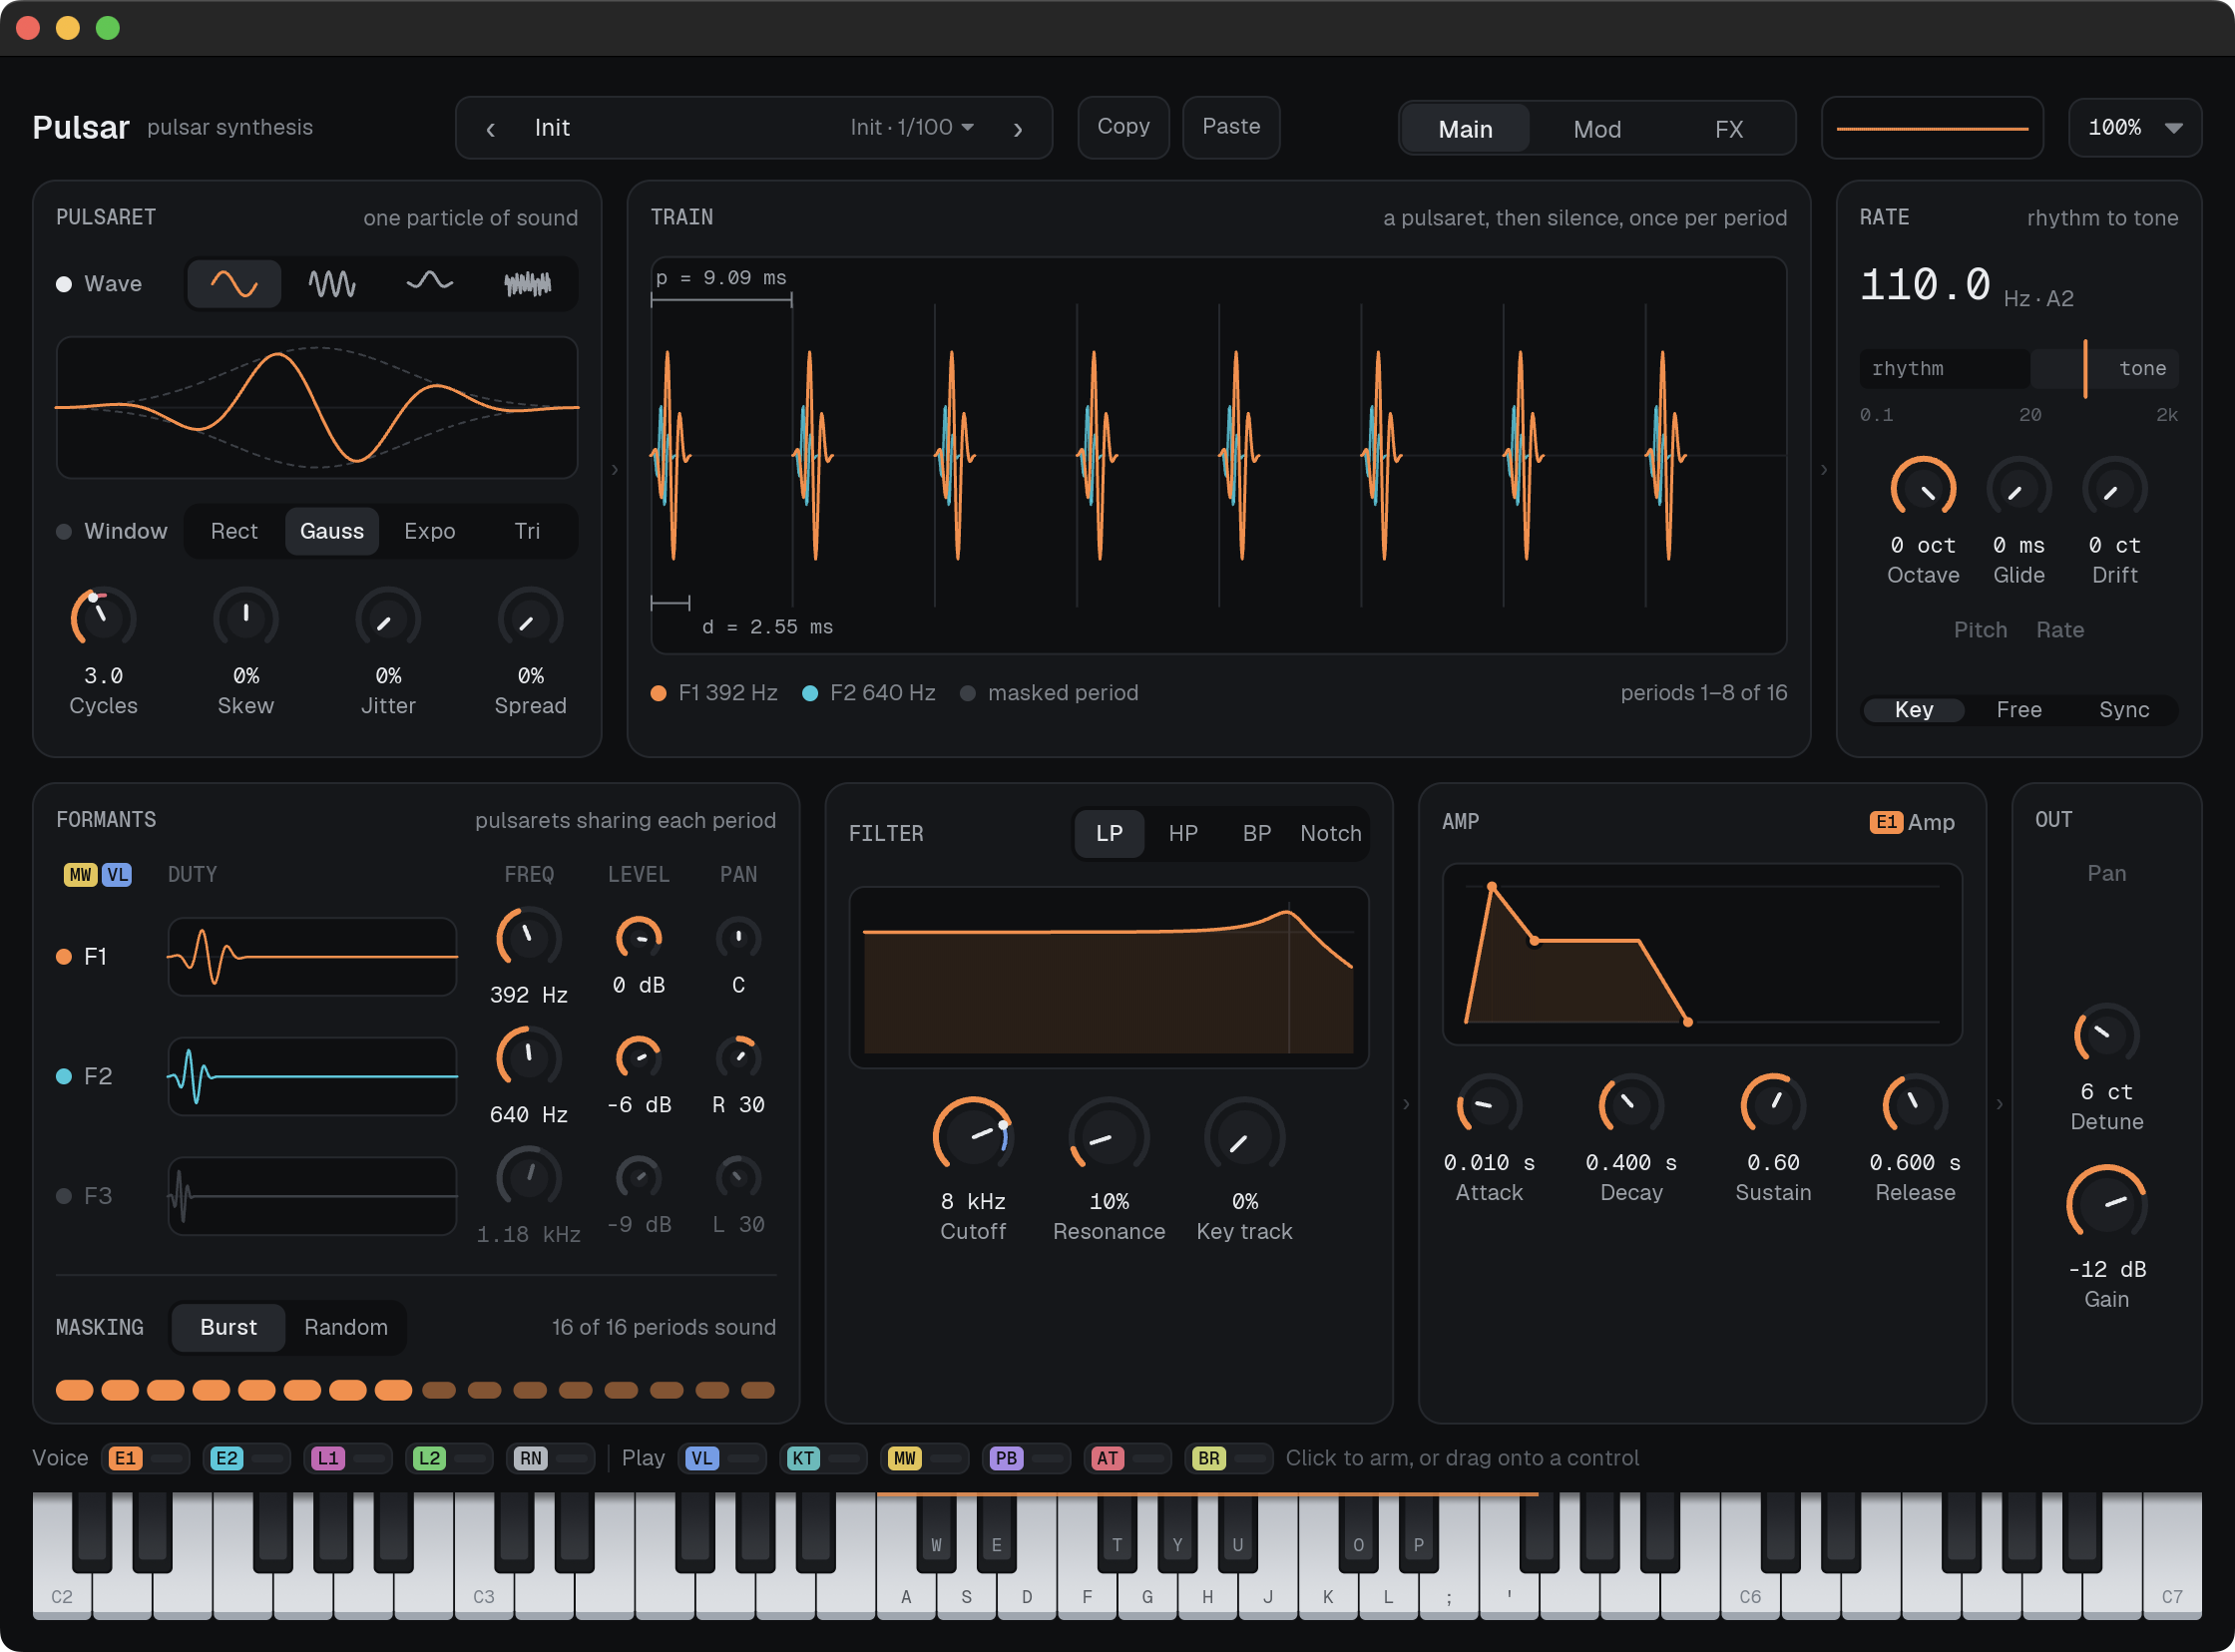
Task: Open the Init 1/100 preset dropdown
Action: point(912,127)
